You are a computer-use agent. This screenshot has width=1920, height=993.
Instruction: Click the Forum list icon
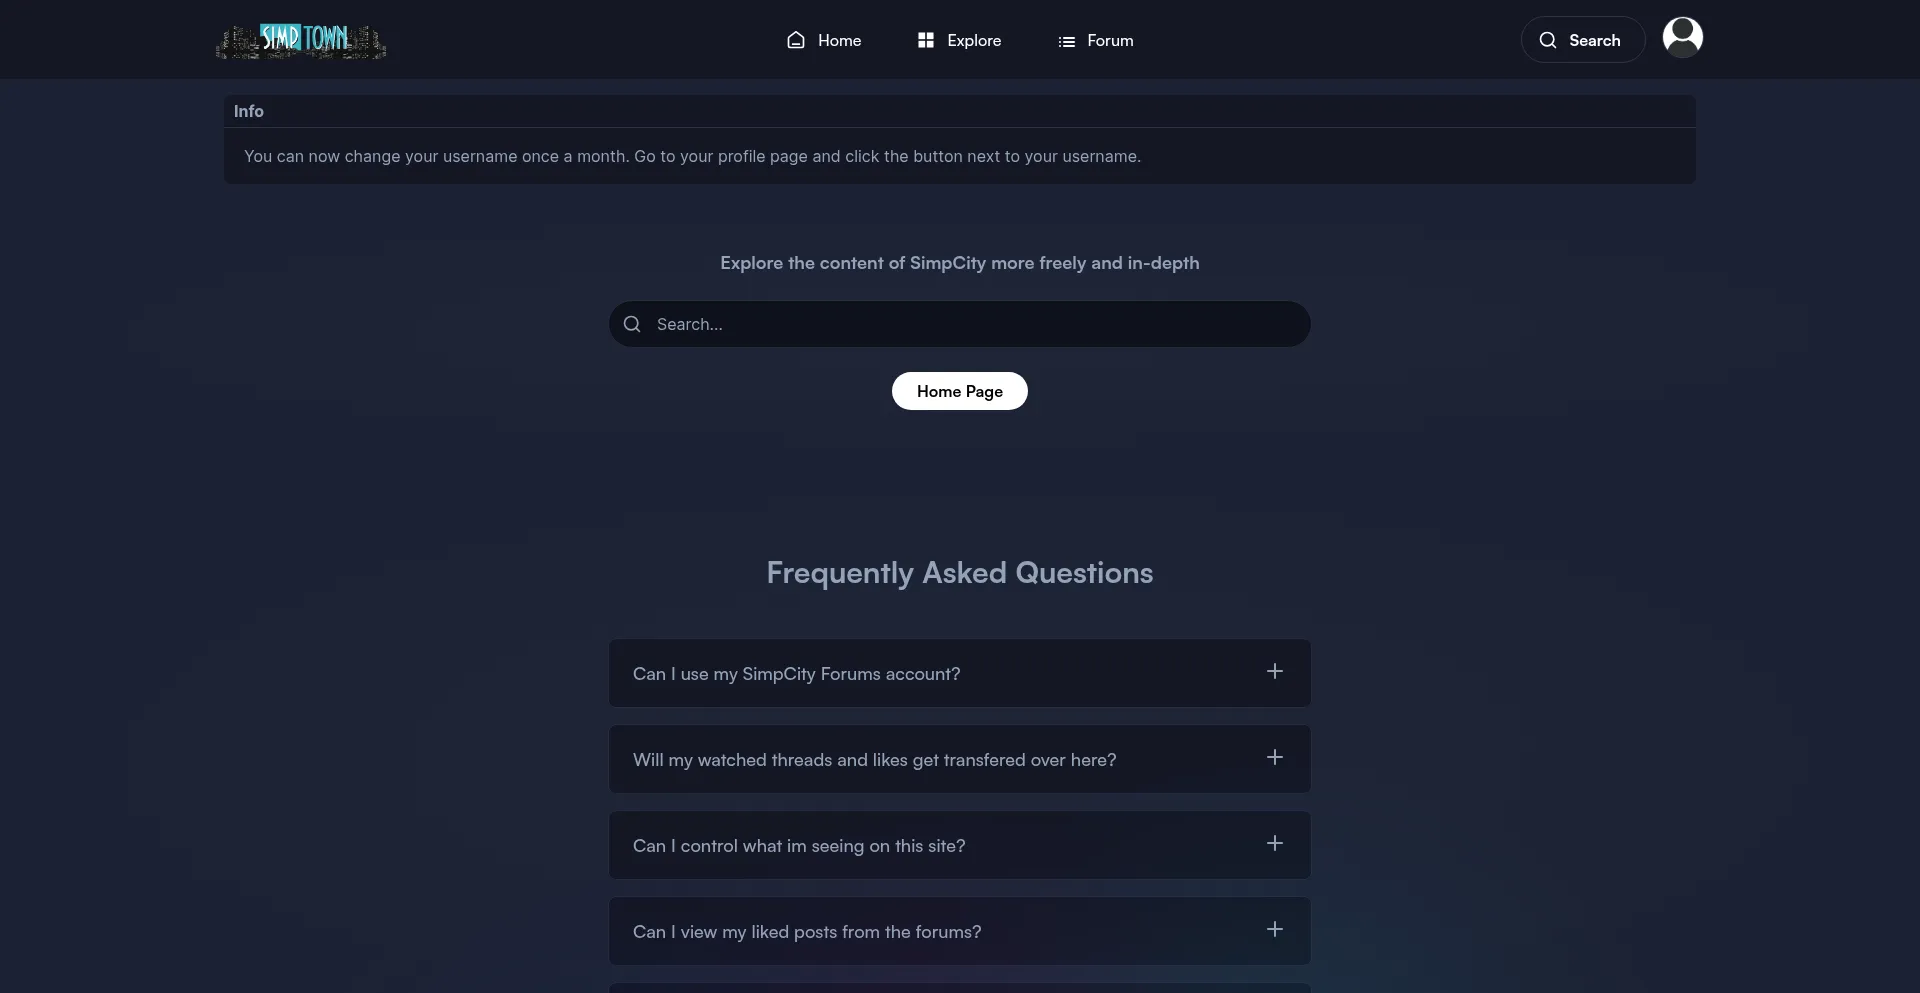coord(1067,41)
